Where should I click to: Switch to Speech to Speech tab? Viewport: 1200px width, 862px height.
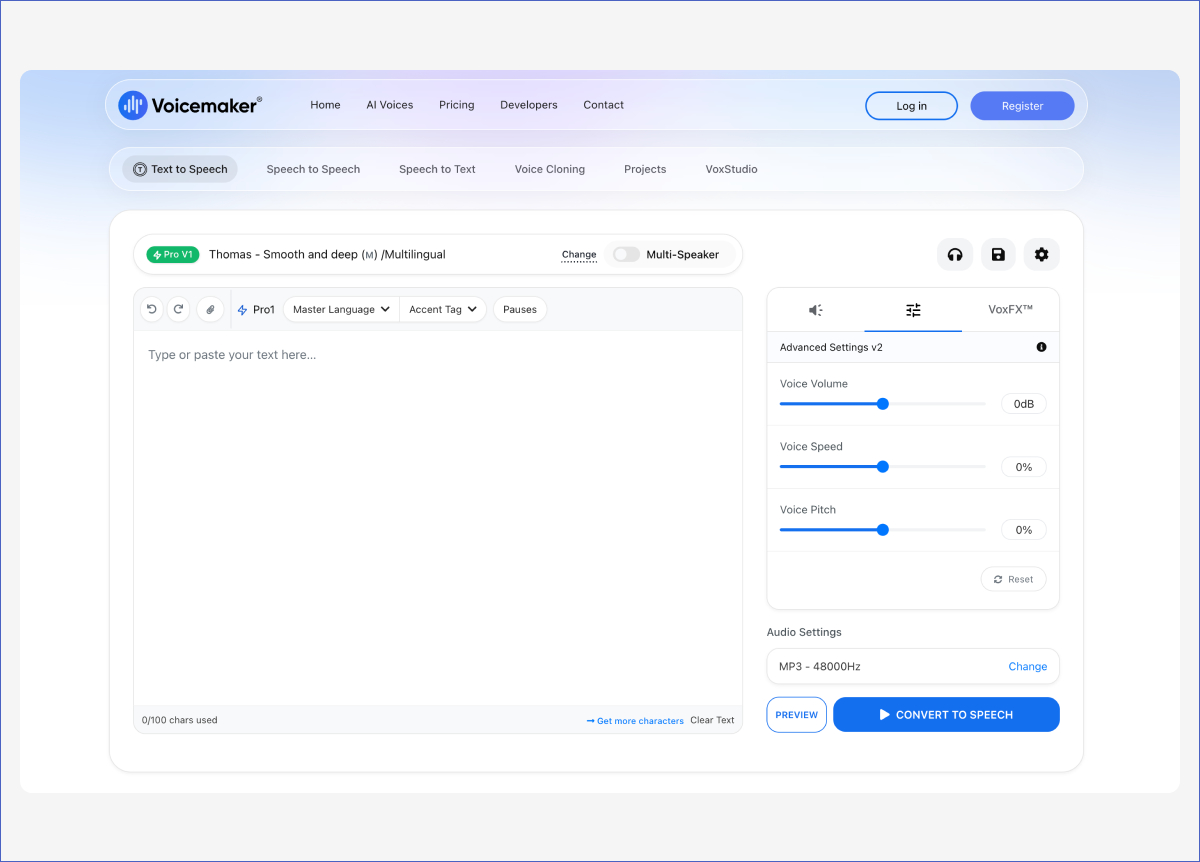313,169
